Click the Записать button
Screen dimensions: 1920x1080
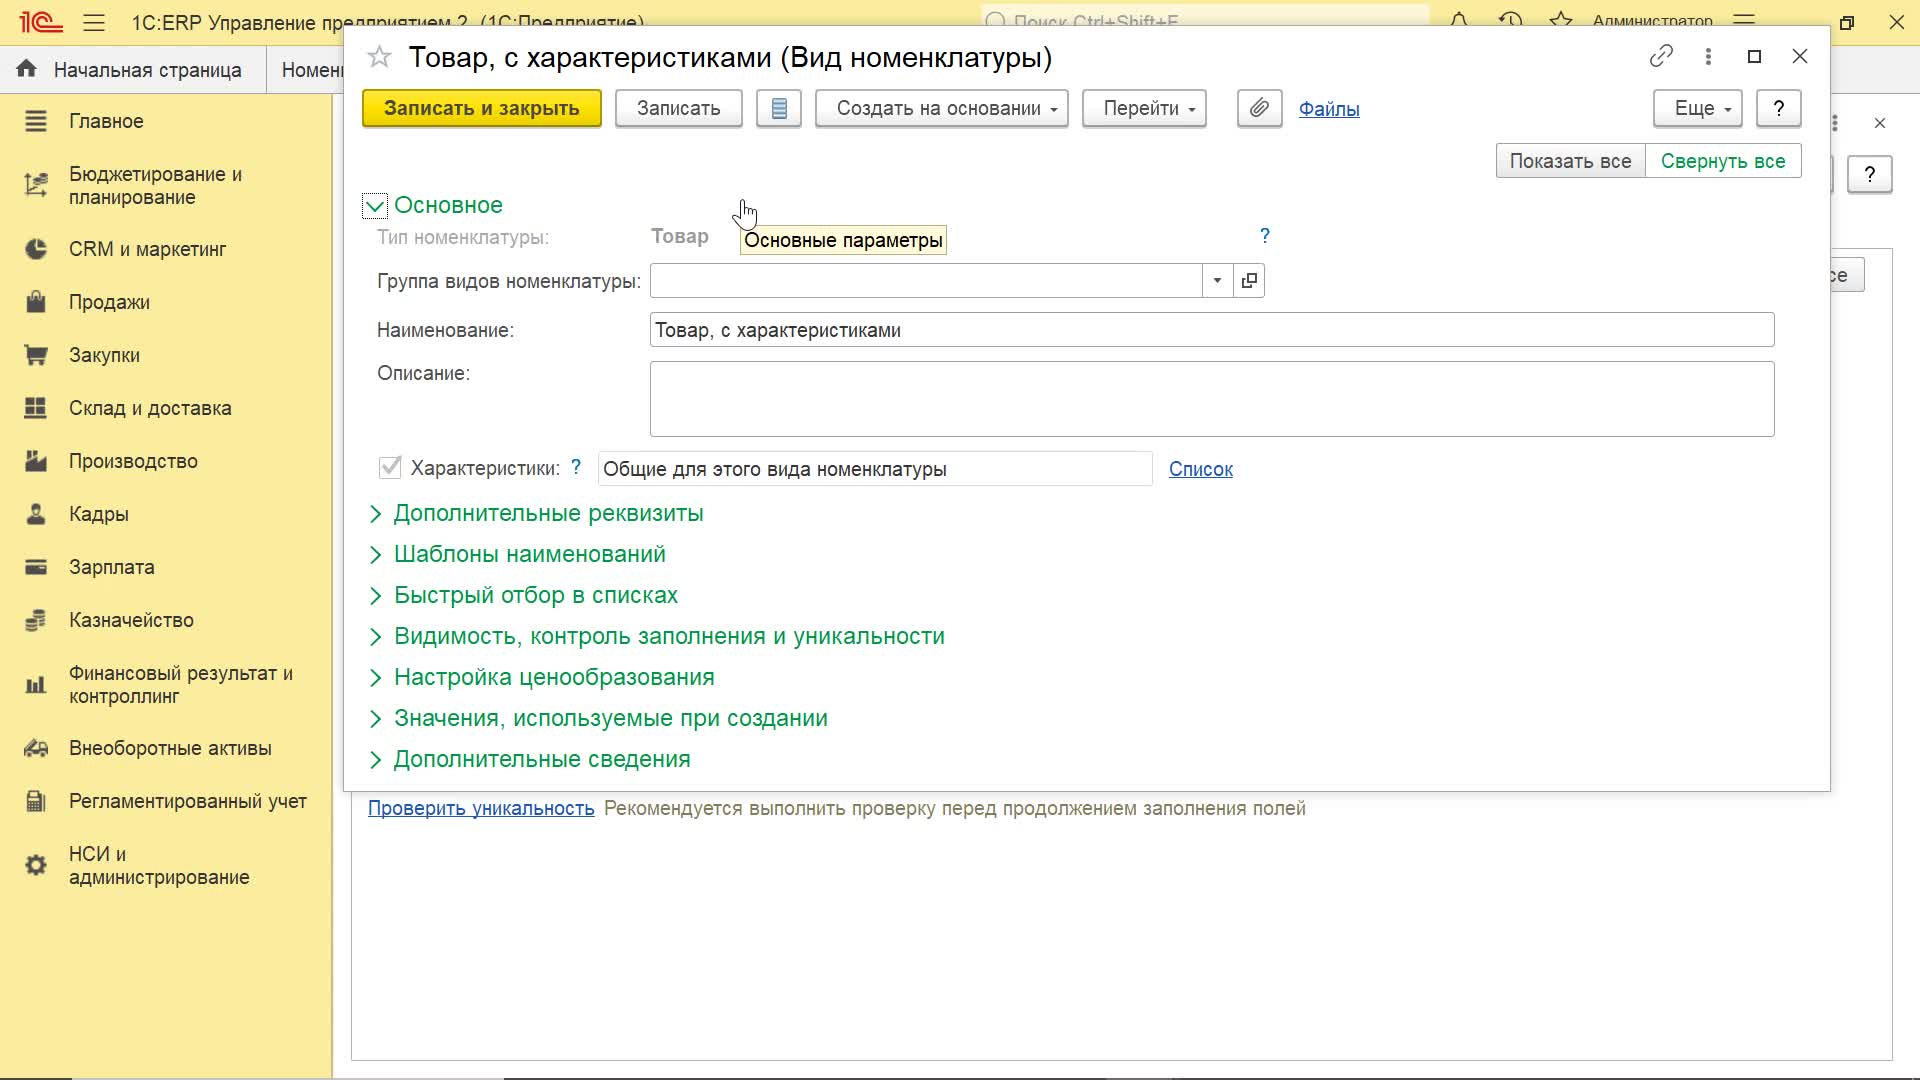point(678,108)
